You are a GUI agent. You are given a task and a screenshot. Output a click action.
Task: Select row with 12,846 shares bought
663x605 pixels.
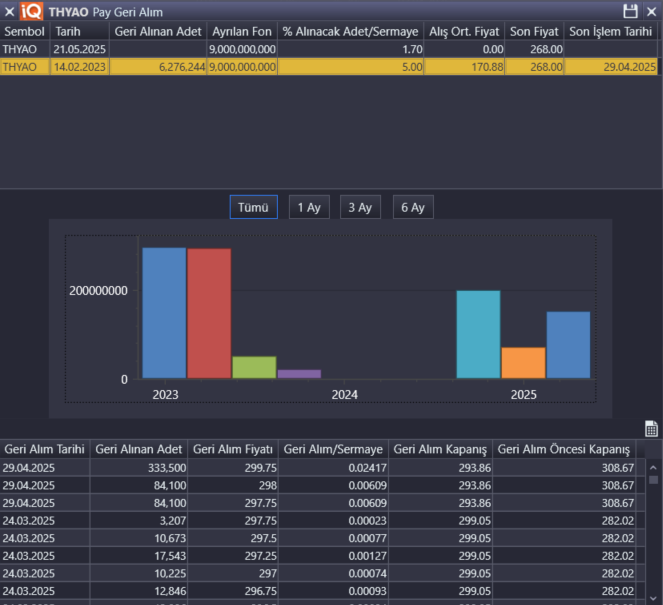tap(322, 591)
